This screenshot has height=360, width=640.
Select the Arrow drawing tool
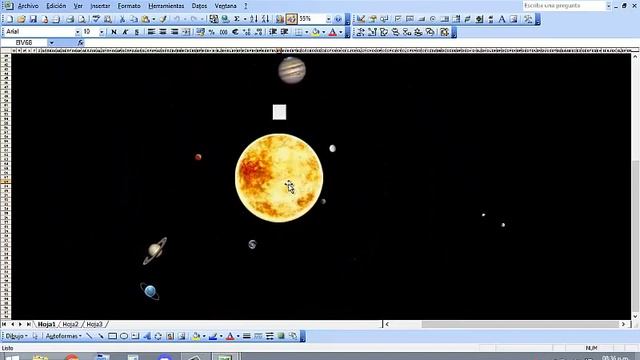[x=100, y=336]
